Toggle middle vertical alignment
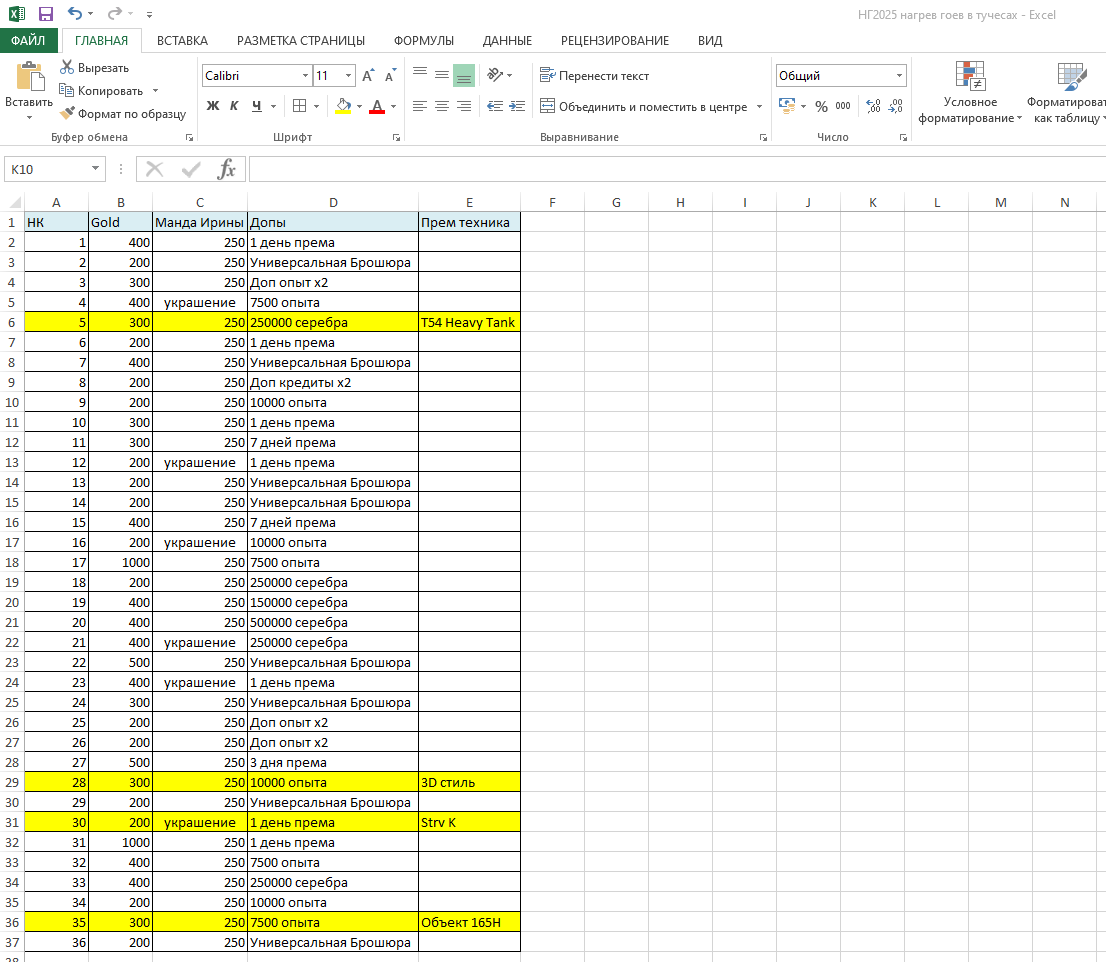Viewport: 1106px width, 962px height. tap(441, 76)
